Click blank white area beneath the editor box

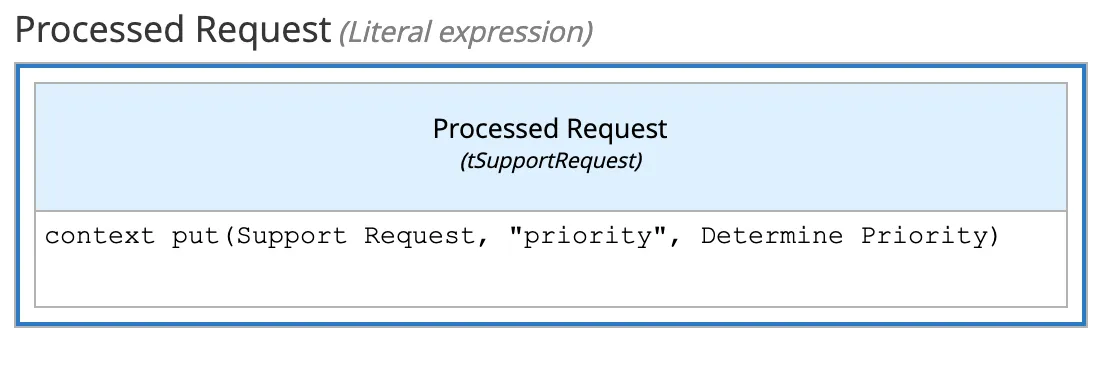click(550, 350)
